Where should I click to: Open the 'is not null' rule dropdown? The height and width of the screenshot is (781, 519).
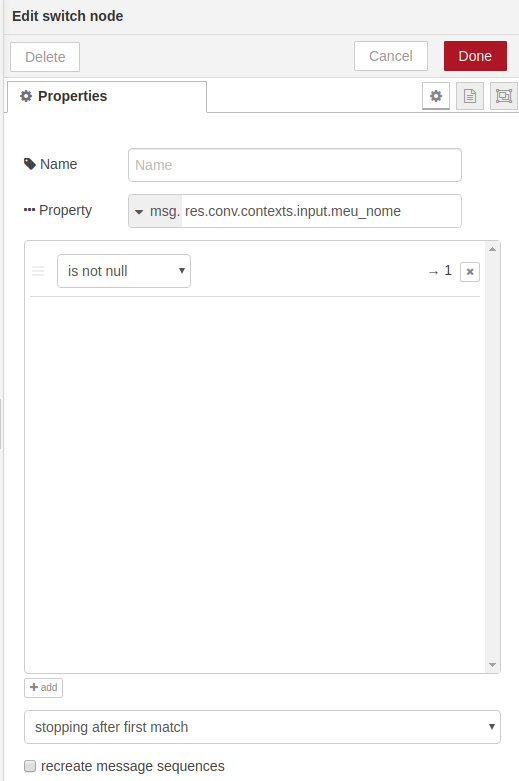coord(124,271)
